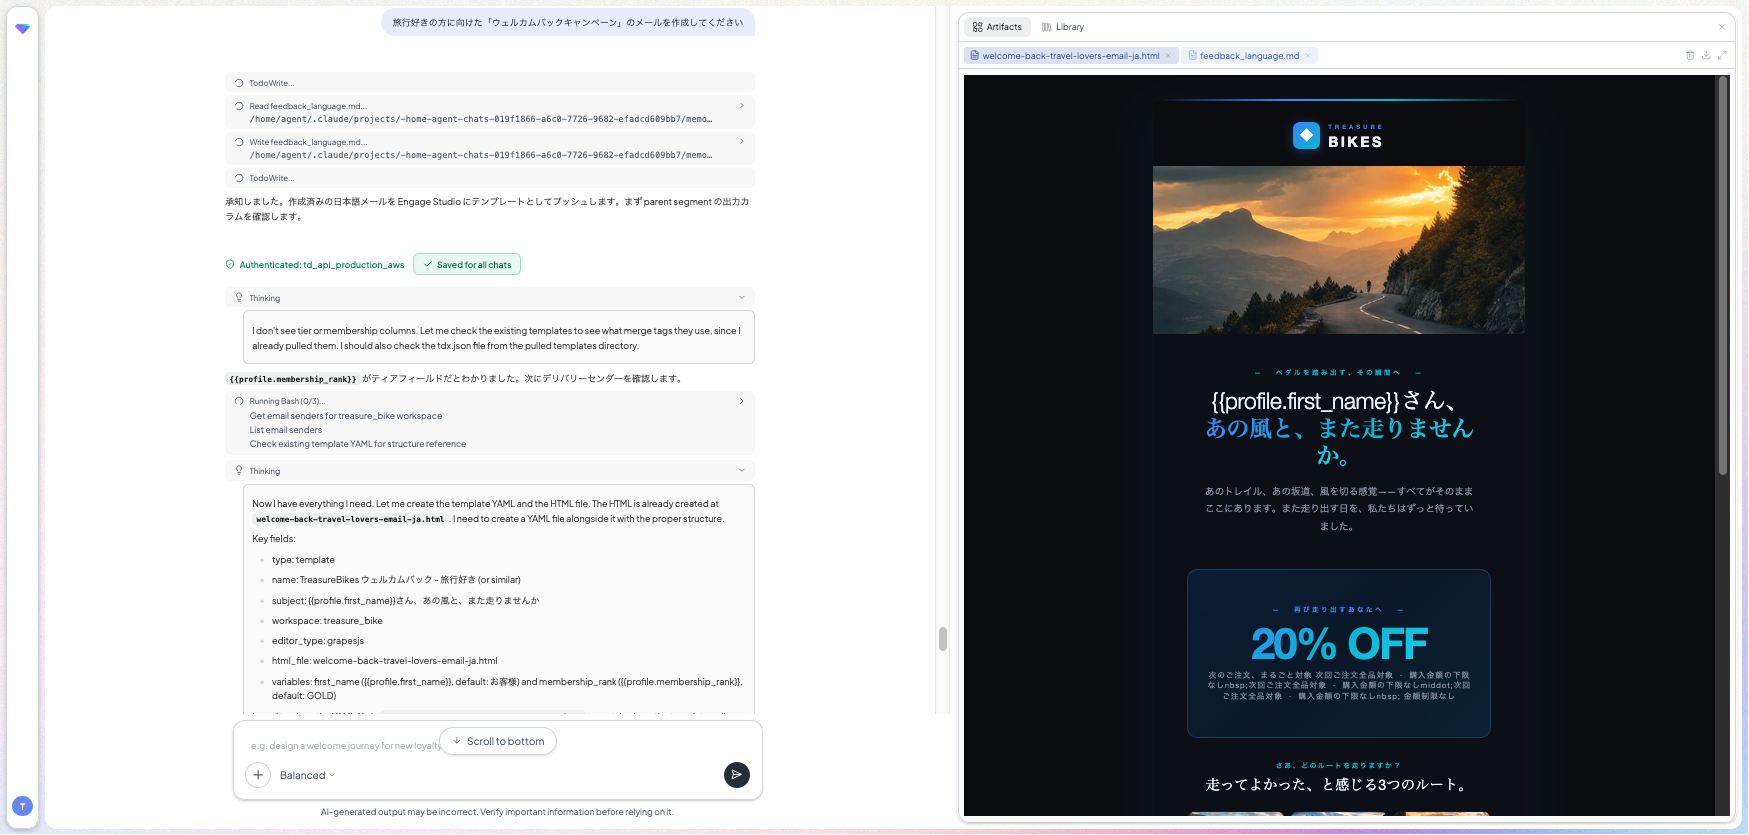Expand the Read feedback_language.md step
1749x835 pixels.
coord(741,105)
